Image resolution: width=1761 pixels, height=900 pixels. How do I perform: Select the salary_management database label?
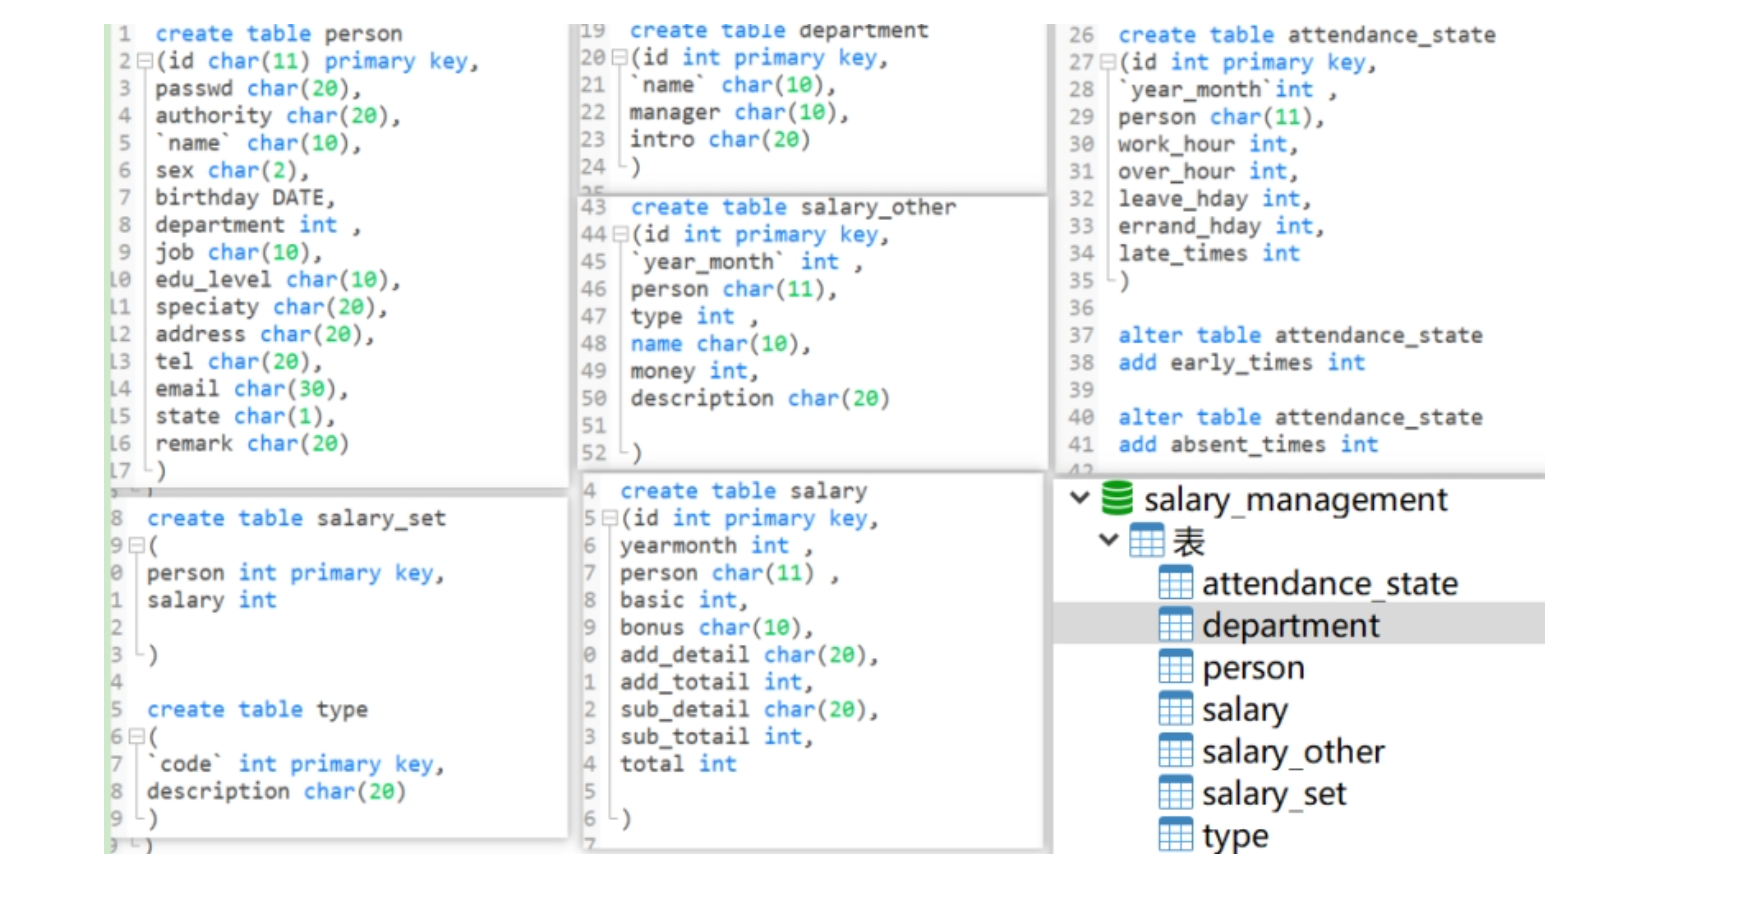pos(1295,499)
